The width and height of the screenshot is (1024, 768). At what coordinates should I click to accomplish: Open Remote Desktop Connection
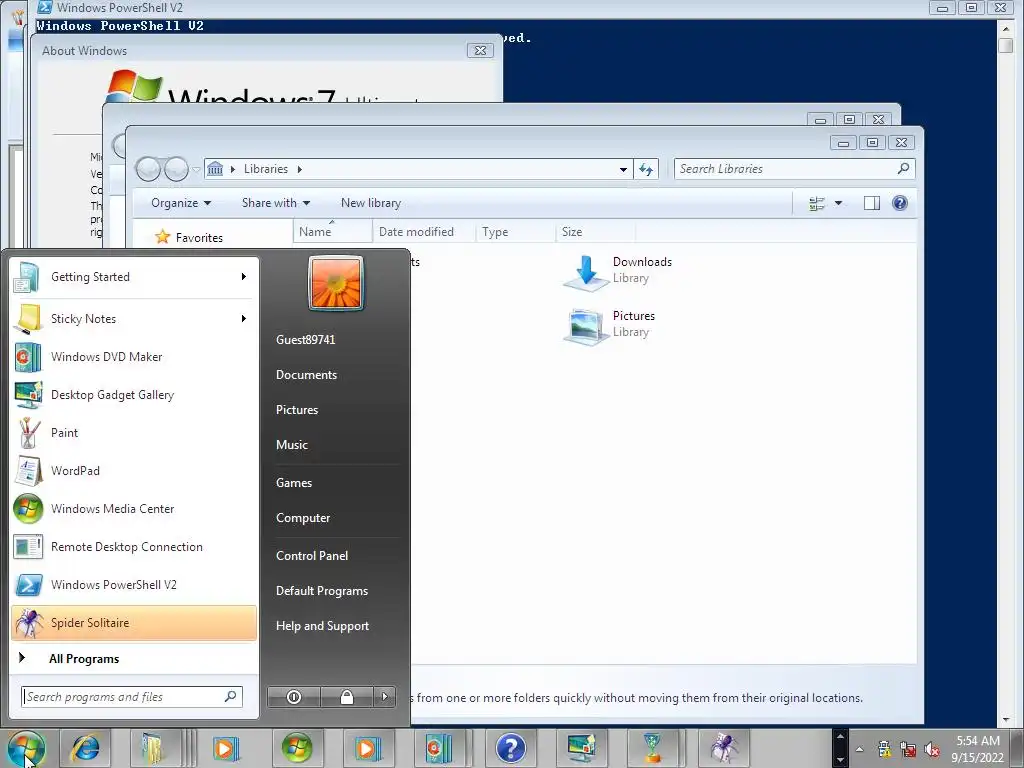coord(133,547)
